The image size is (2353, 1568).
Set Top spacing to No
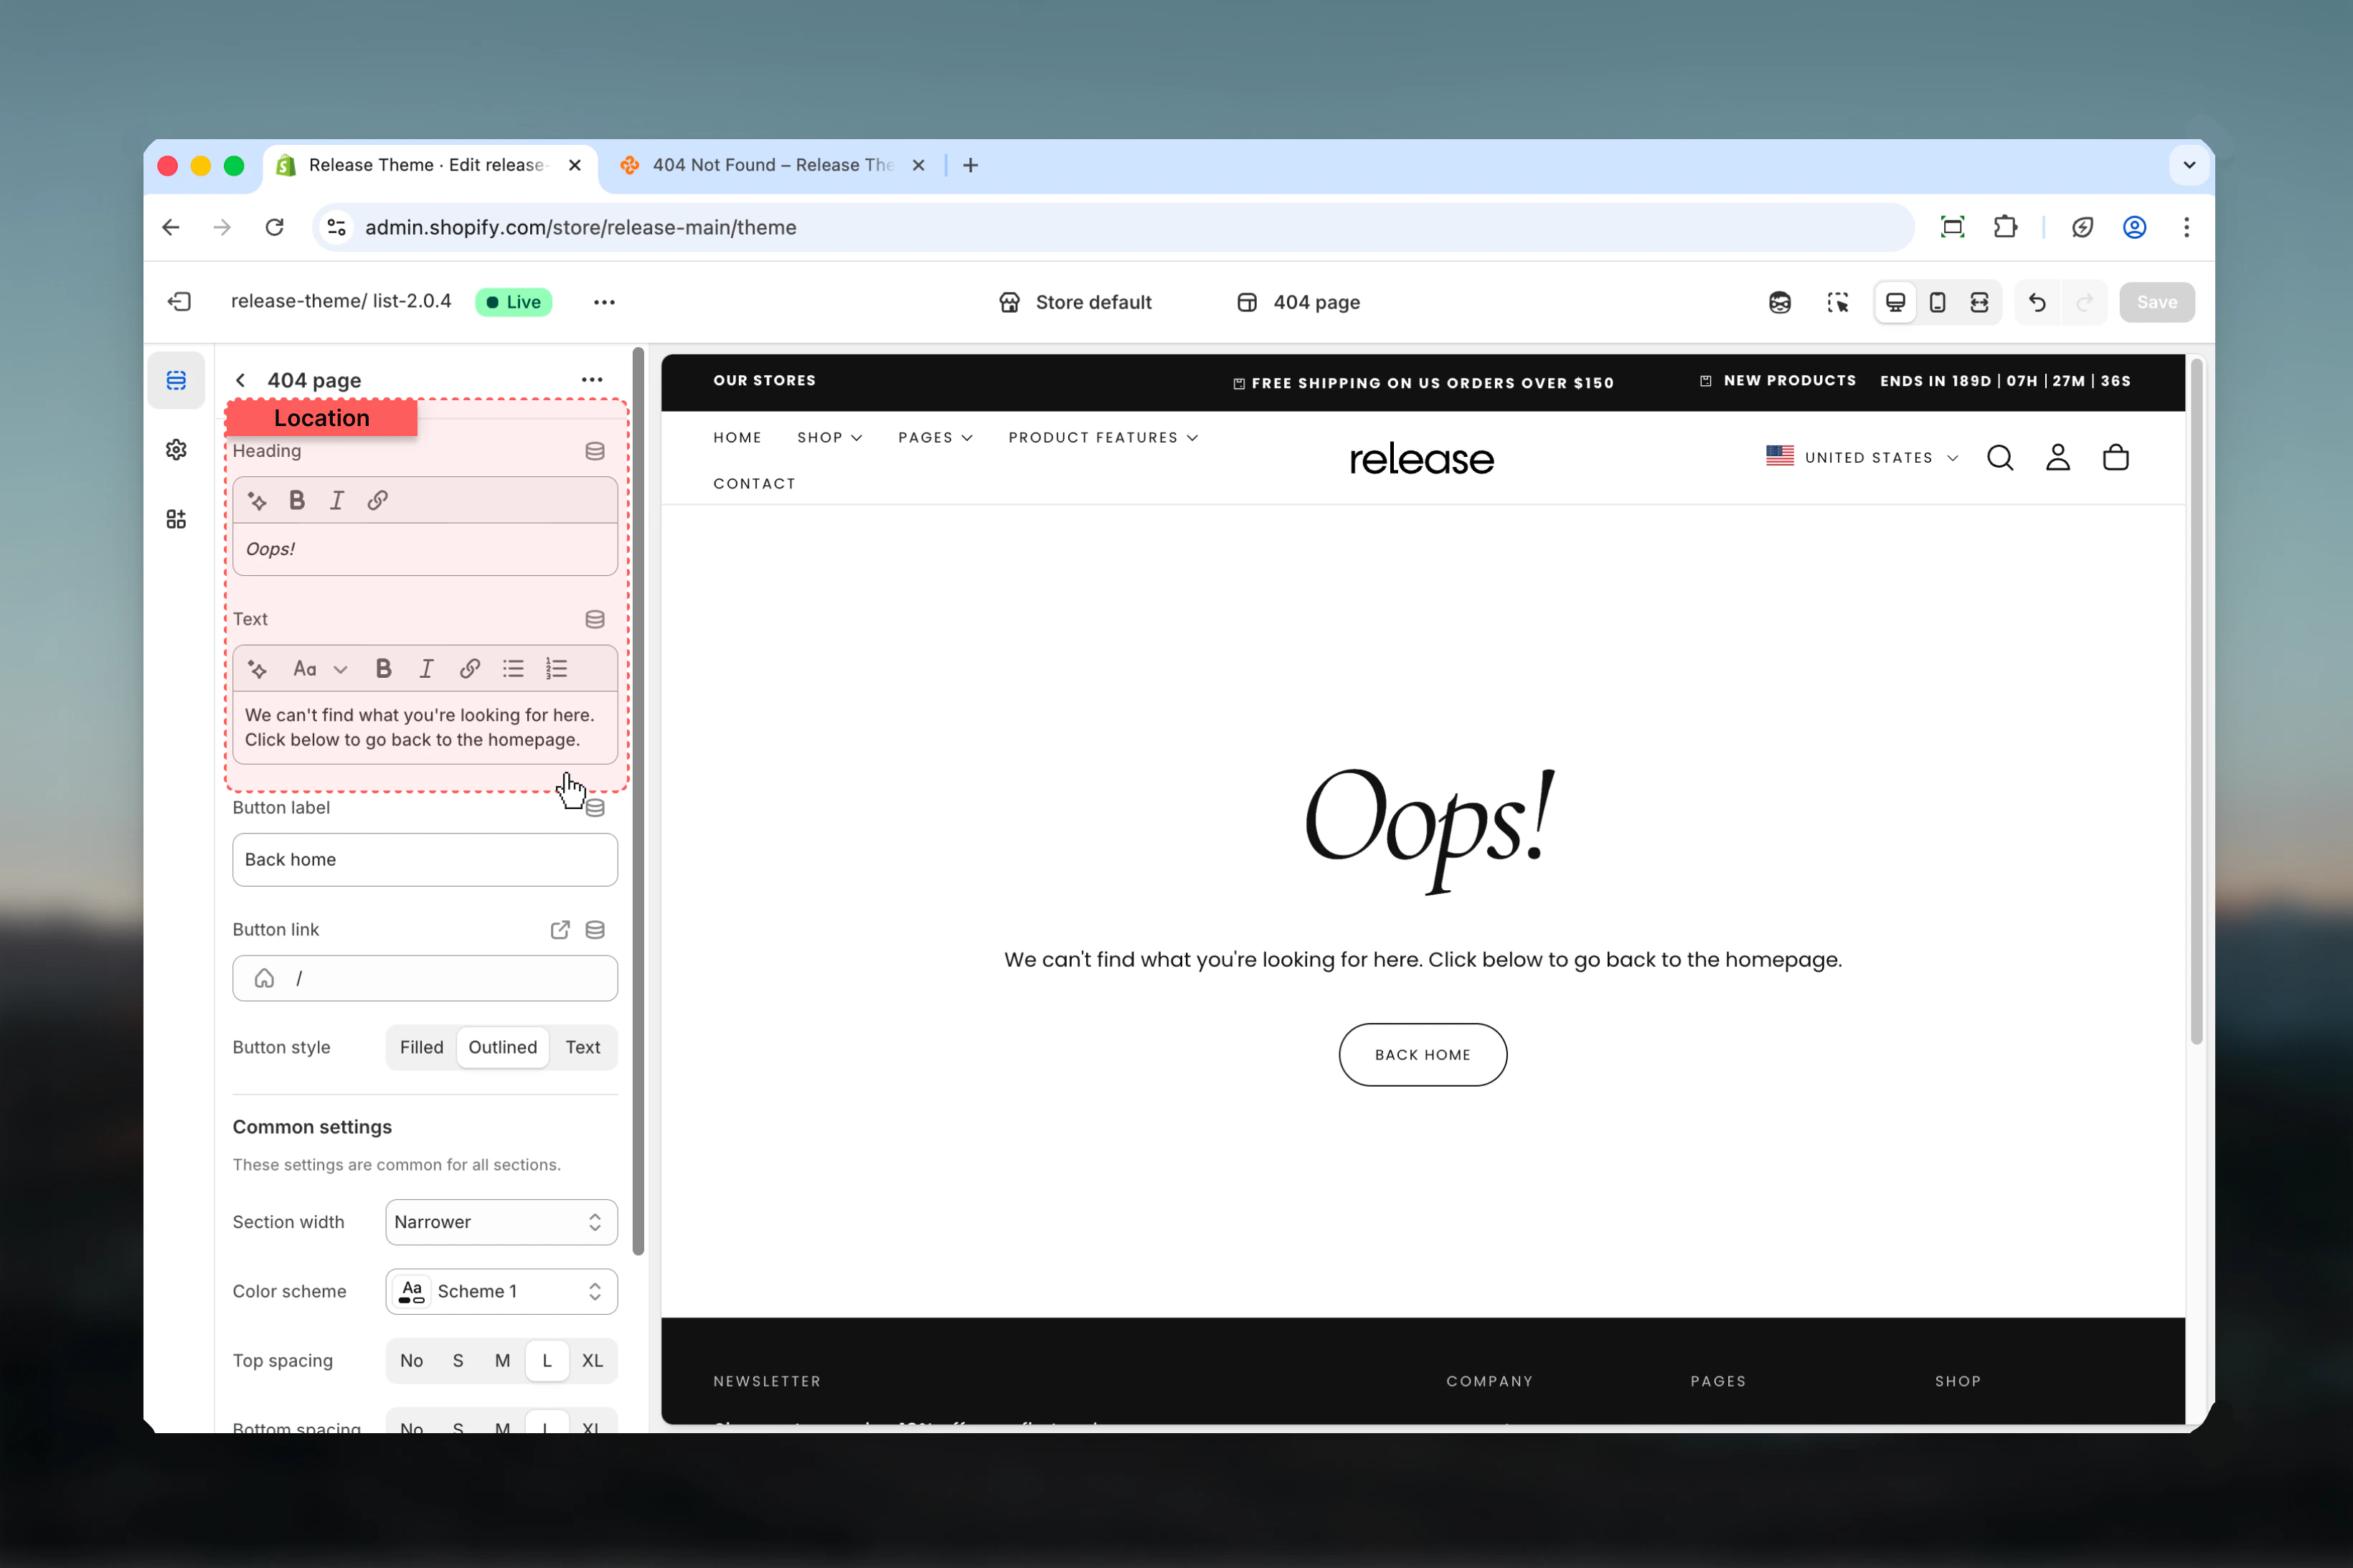[x=411, y=1361]
